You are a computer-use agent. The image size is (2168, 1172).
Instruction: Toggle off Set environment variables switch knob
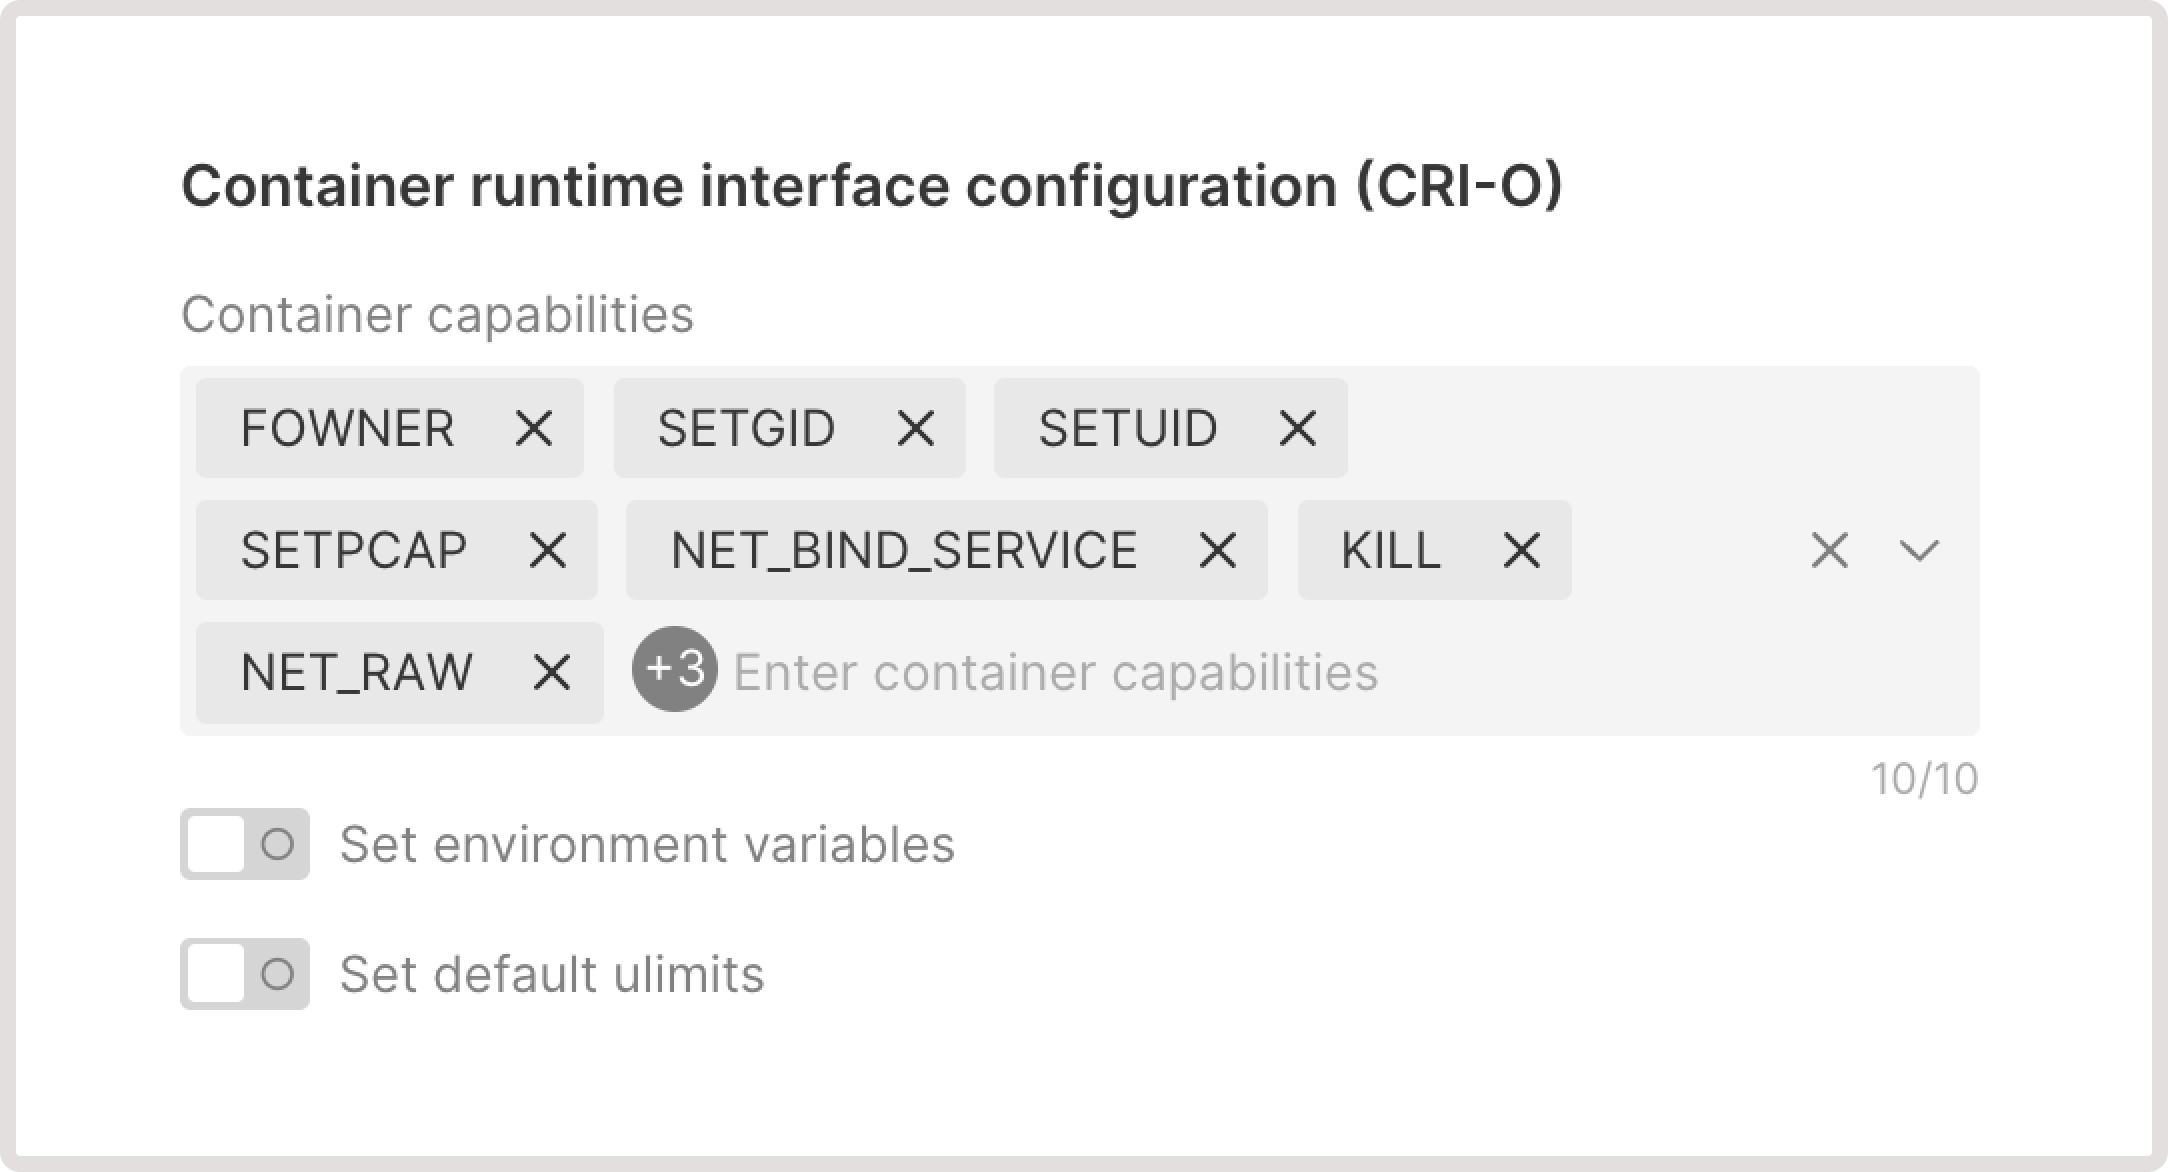tap(215, 845)
